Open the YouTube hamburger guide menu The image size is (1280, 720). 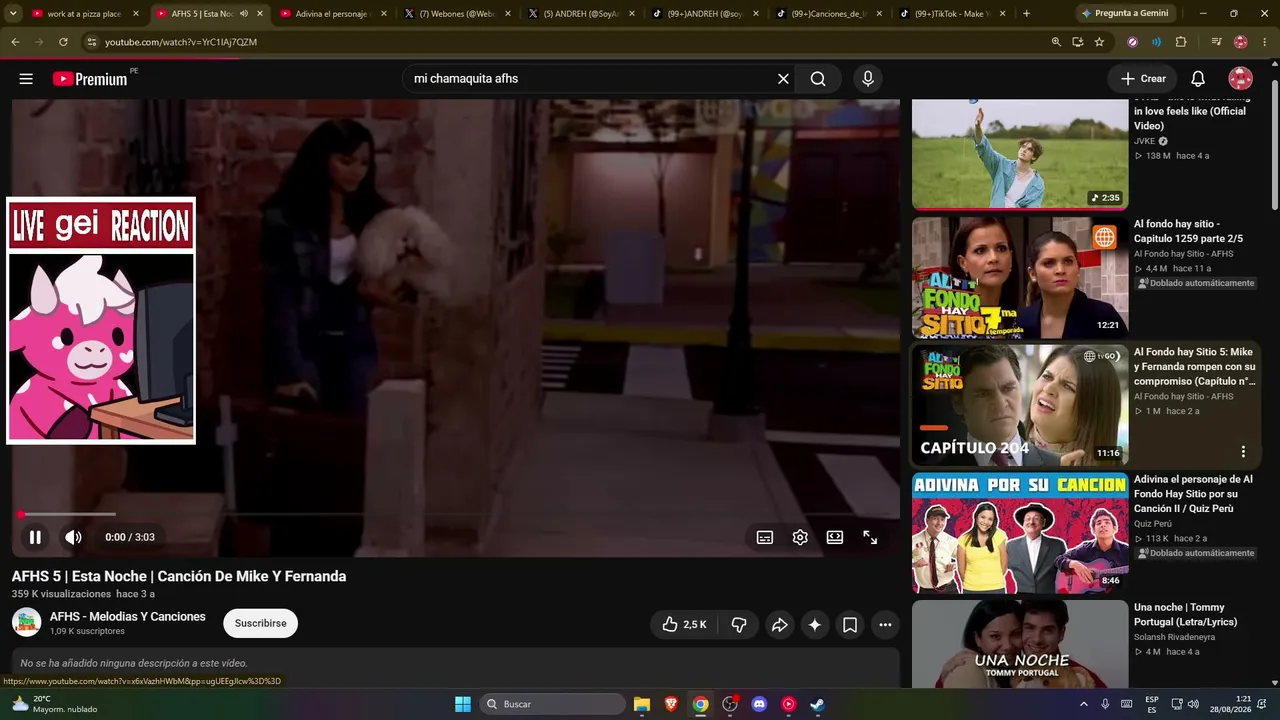coord(26,79)
